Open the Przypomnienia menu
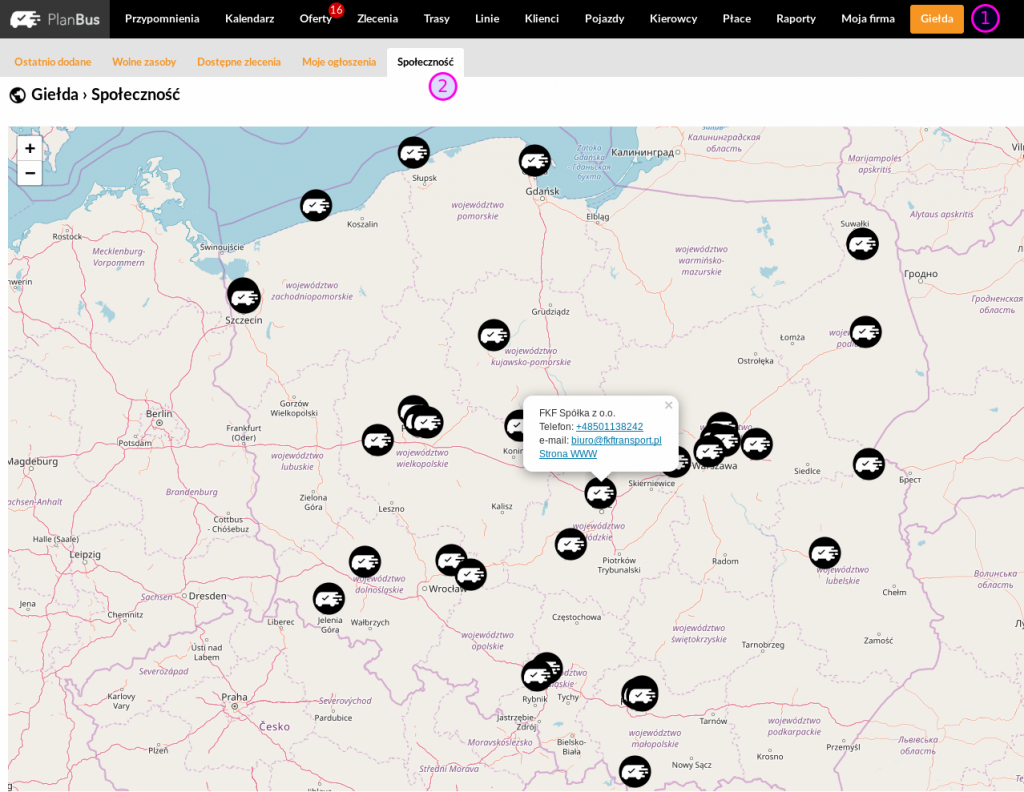The height and width of the screenshot is (792, 1024). click(162, 18)
